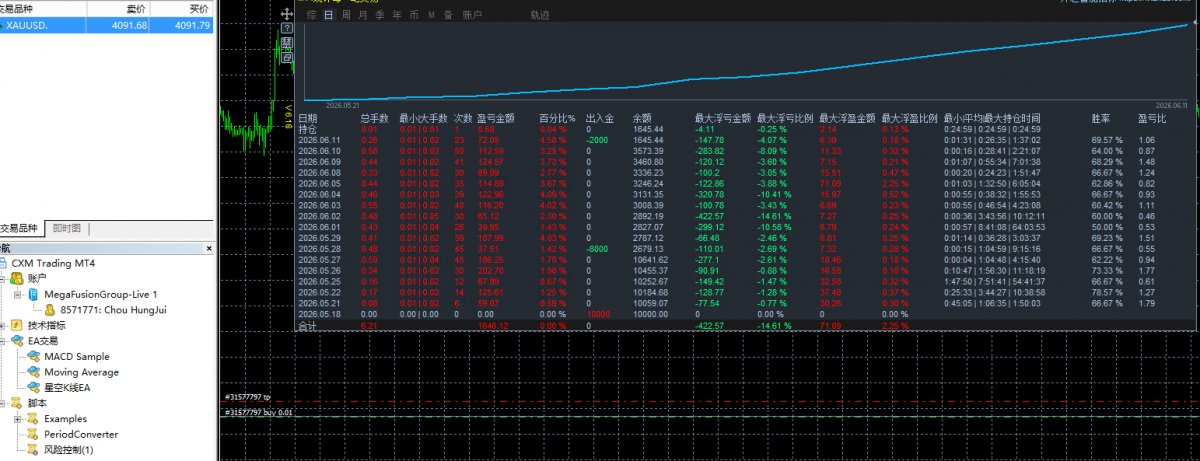
Task: Select the MACD Sample expert advisor icon
Action: [34, 356]
